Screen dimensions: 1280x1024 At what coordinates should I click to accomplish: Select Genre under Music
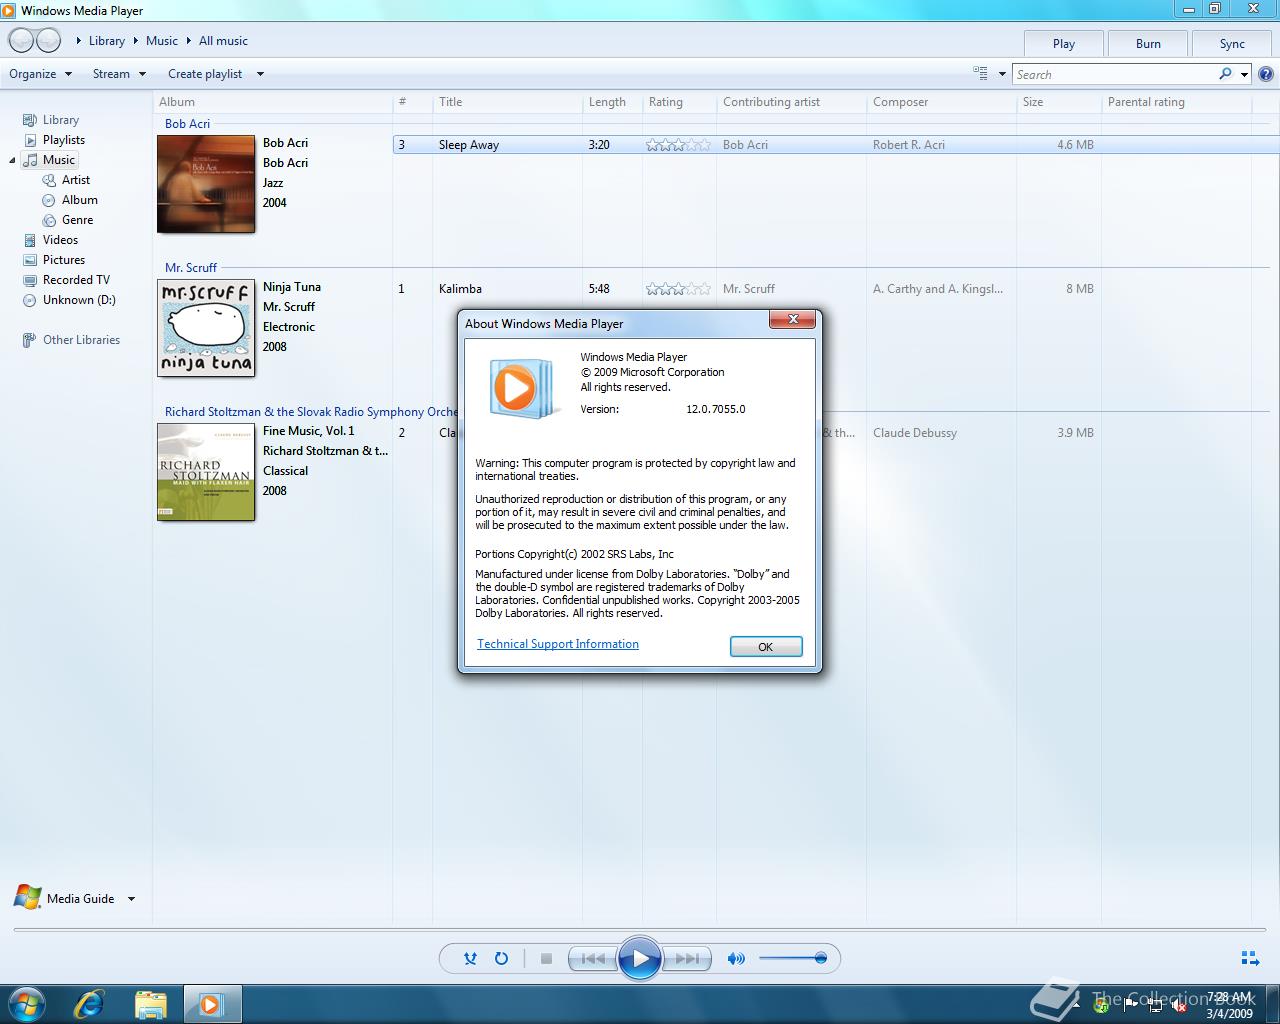pyautogui.click(x=68, y=220)
